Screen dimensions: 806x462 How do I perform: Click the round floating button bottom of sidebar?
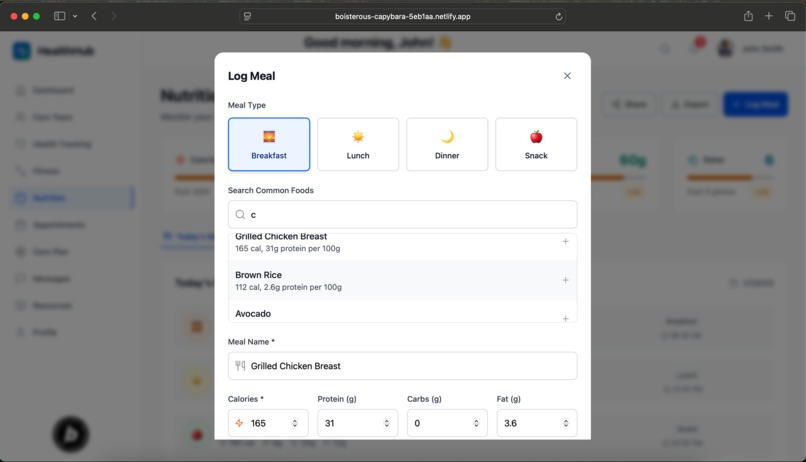[x=71, y=434]
